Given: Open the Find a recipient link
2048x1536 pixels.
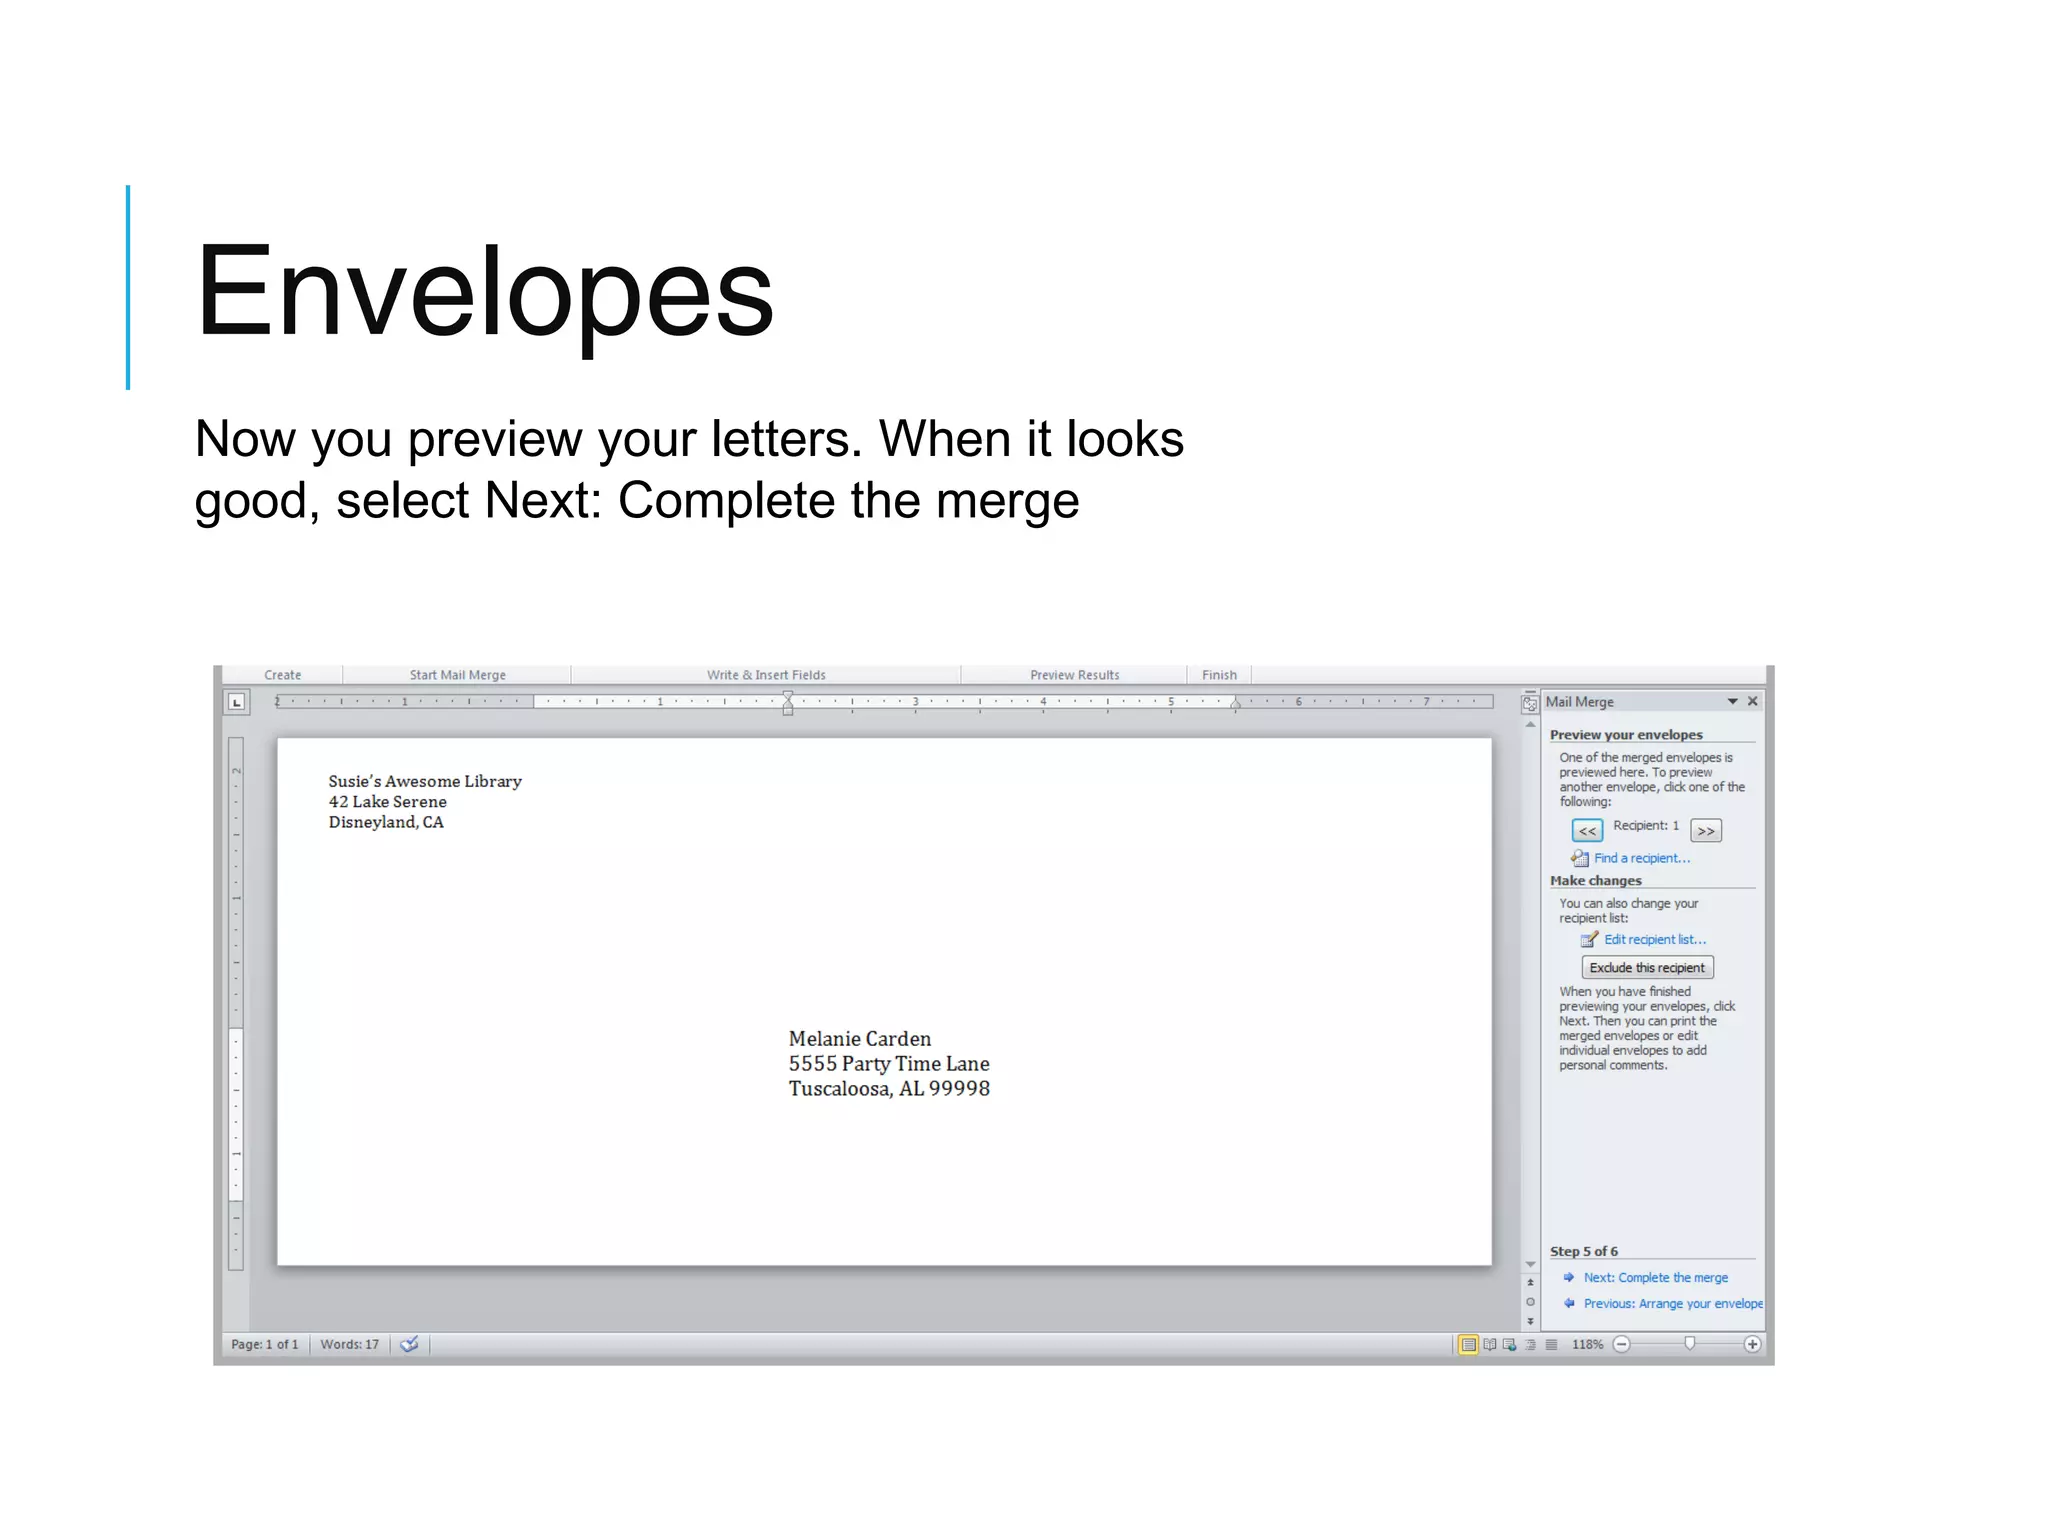Looking at the screenshot, I should pos(1642,858).
